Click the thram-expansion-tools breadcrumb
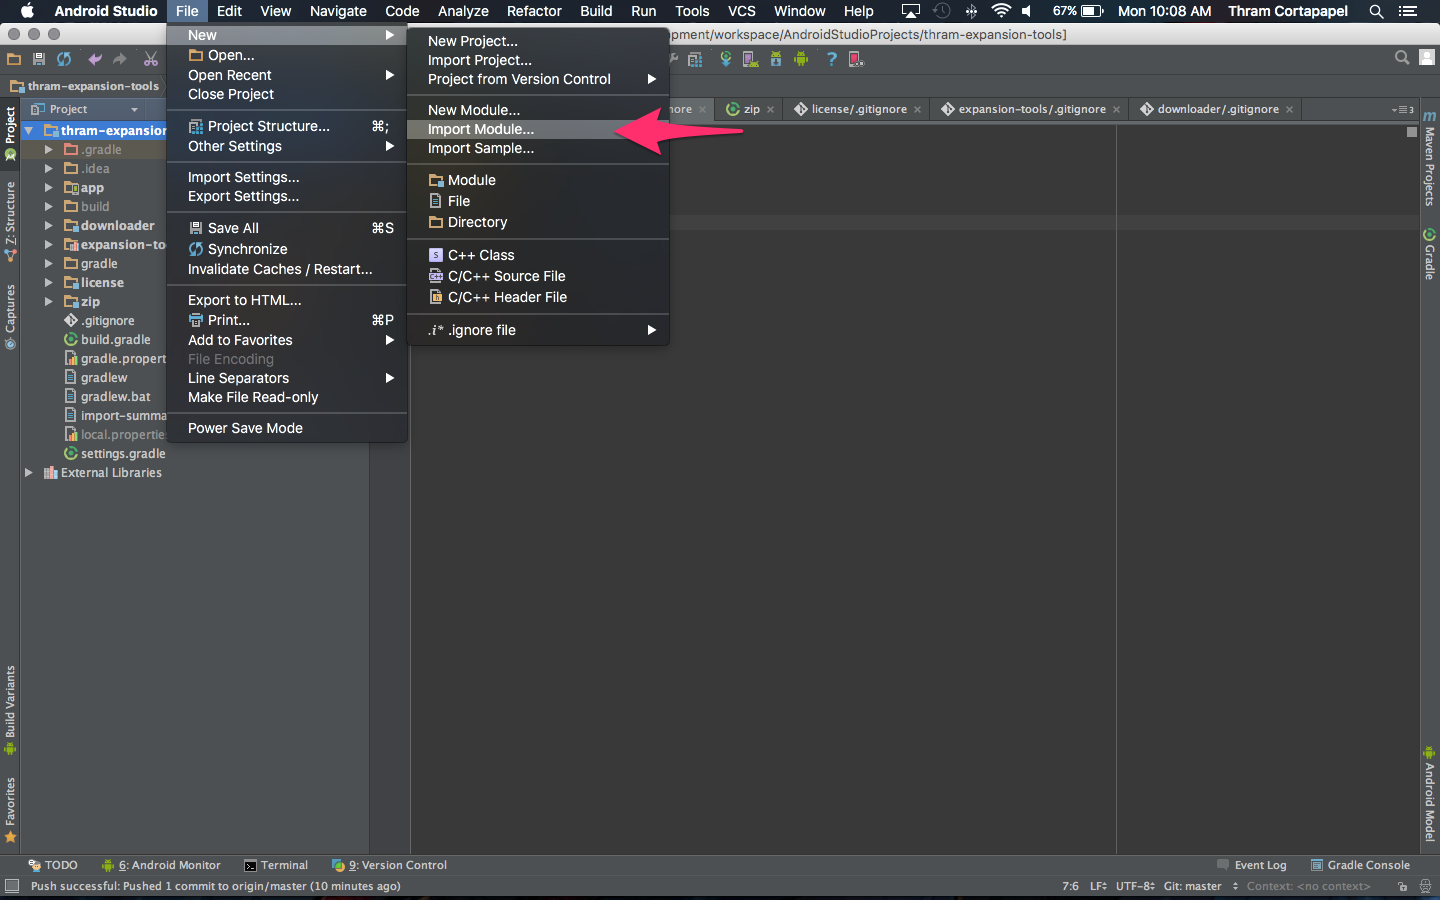Viewport: 1440px width, 900px height. (85, 86)
